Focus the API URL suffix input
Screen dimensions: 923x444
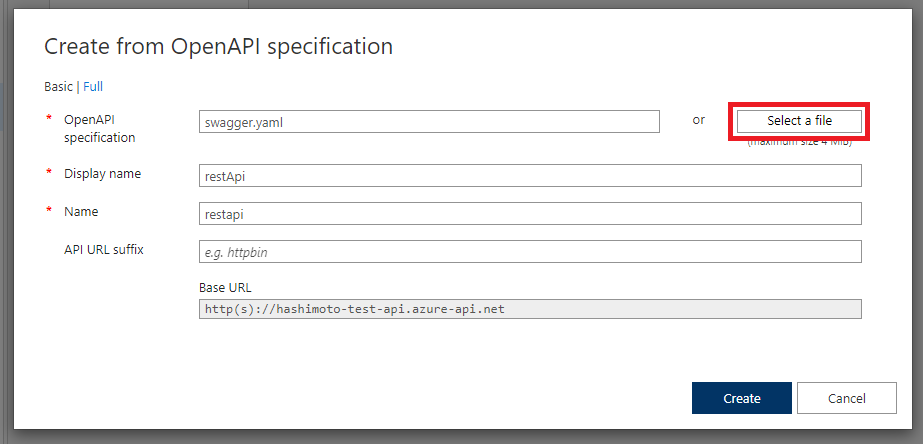[x=530, y=252]
